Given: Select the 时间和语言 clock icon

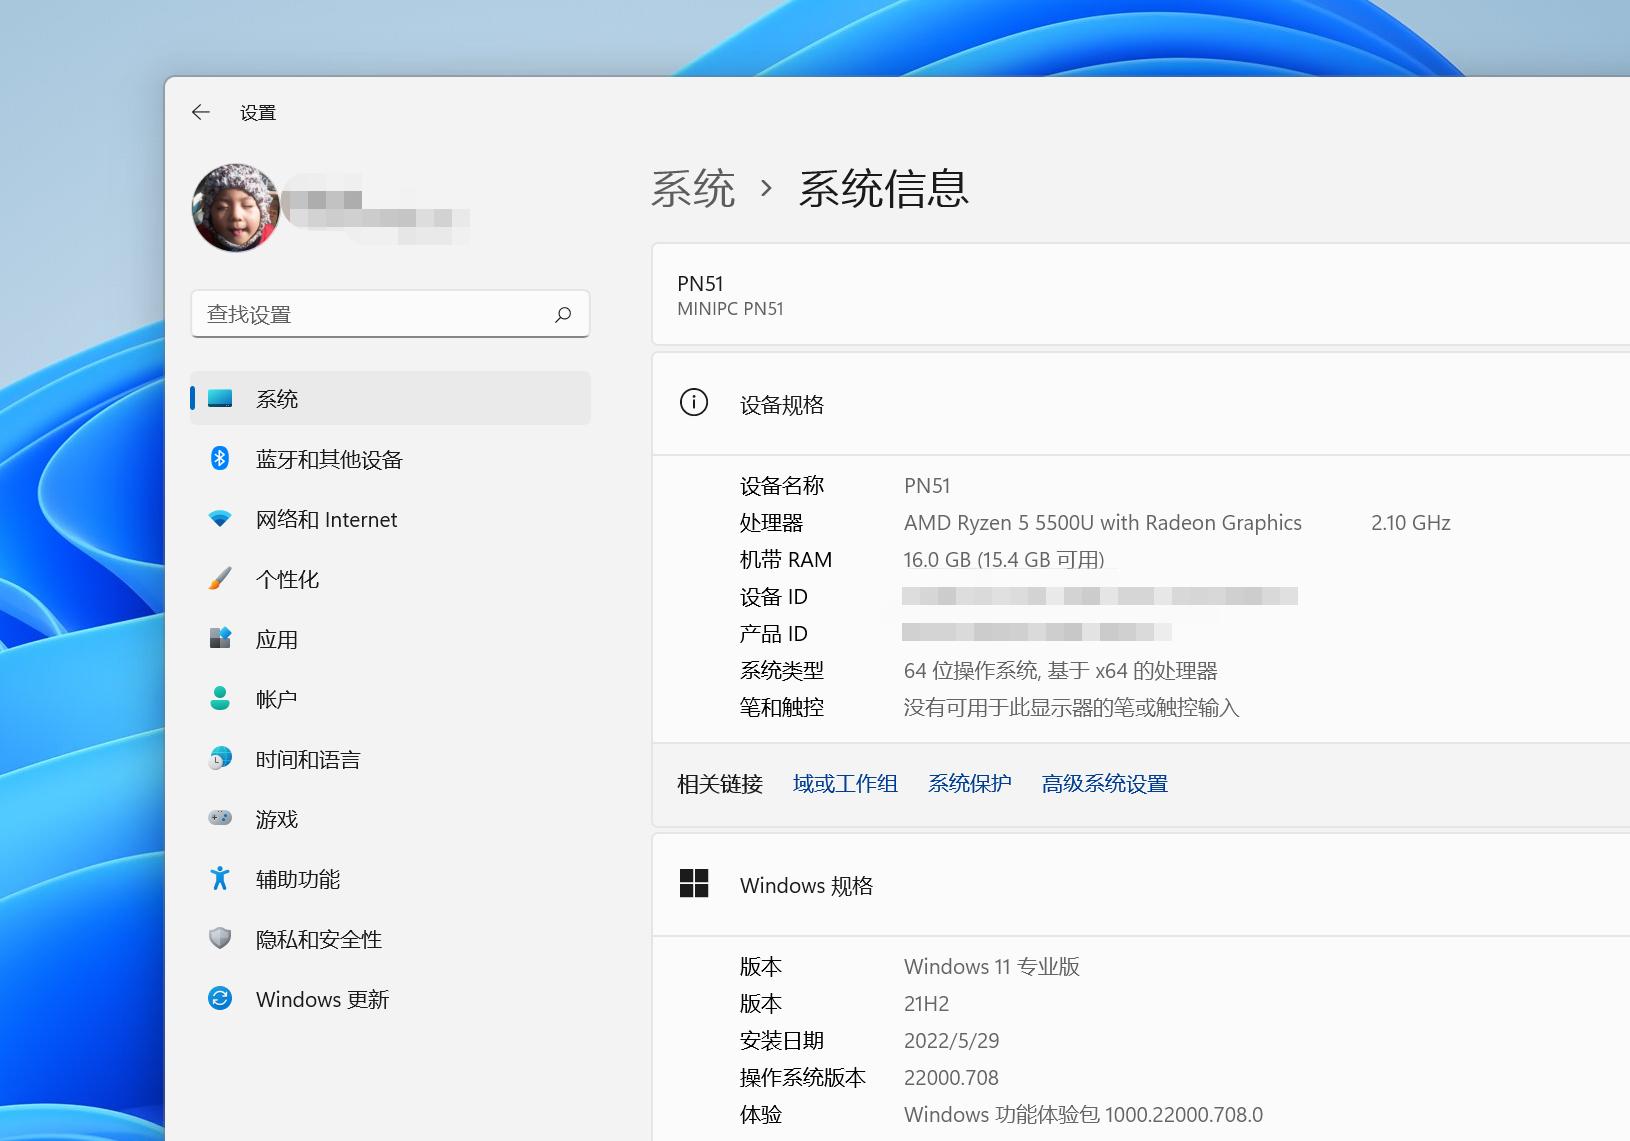Looking at the screenshot, I should click(221, 758).
